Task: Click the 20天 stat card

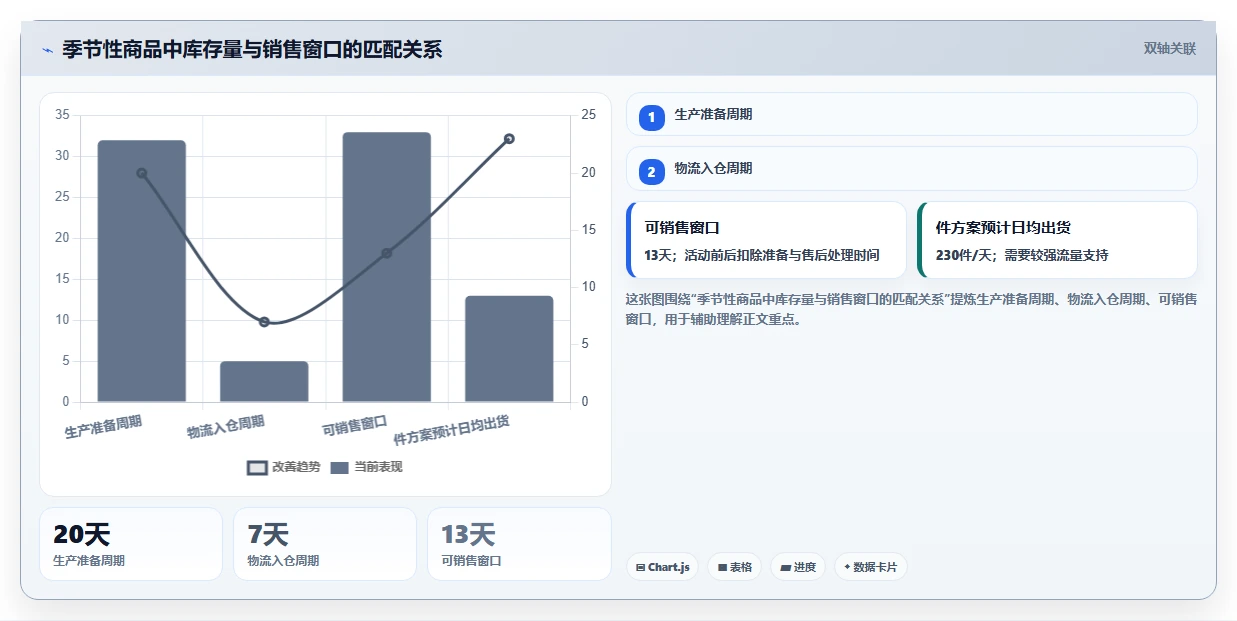Action: pos(131,544)
